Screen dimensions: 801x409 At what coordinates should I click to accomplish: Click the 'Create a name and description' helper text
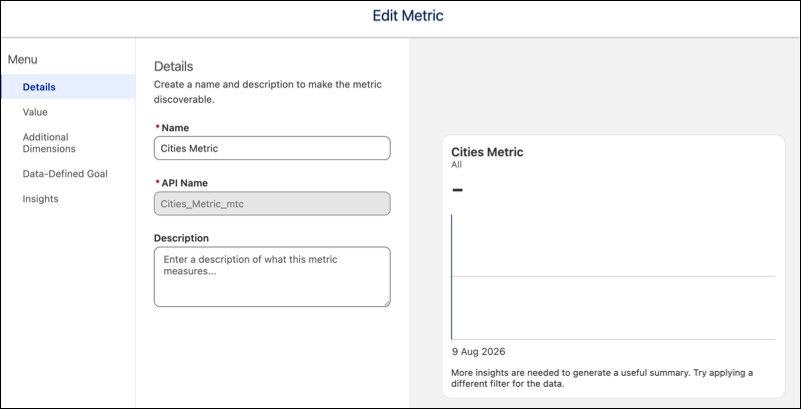(268, 92)
